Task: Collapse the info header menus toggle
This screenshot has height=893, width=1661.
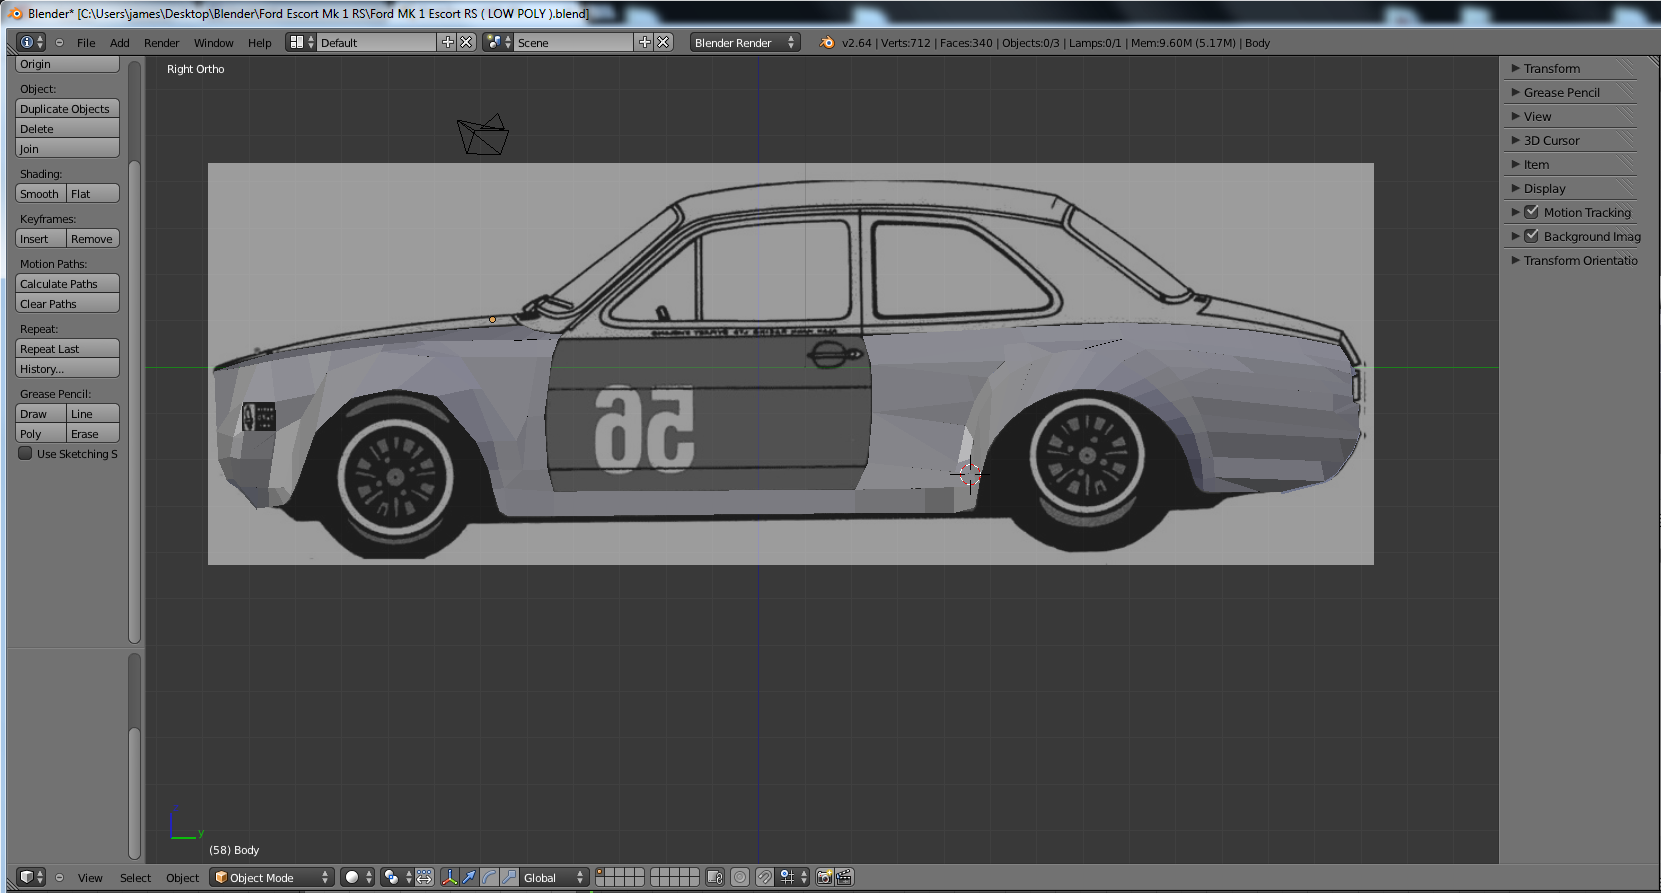Action: 59,42
